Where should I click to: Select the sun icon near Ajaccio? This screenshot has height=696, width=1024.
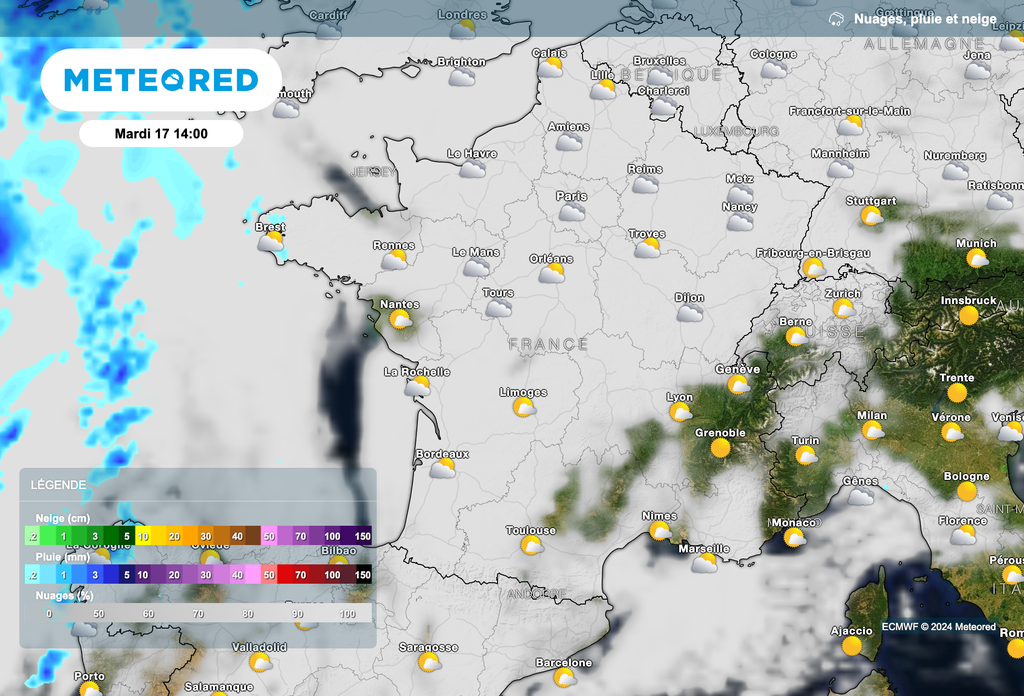[851, 644]
